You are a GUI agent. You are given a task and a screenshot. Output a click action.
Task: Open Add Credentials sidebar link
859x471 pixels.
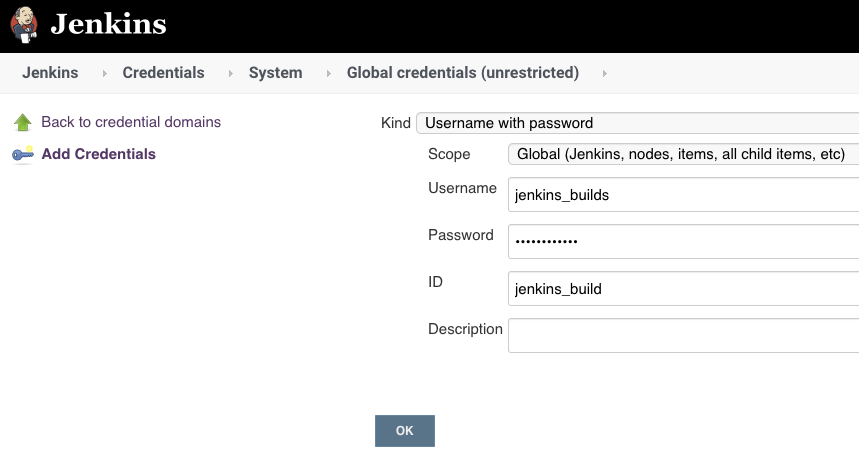pyautogui.click(x=99, y=154)
